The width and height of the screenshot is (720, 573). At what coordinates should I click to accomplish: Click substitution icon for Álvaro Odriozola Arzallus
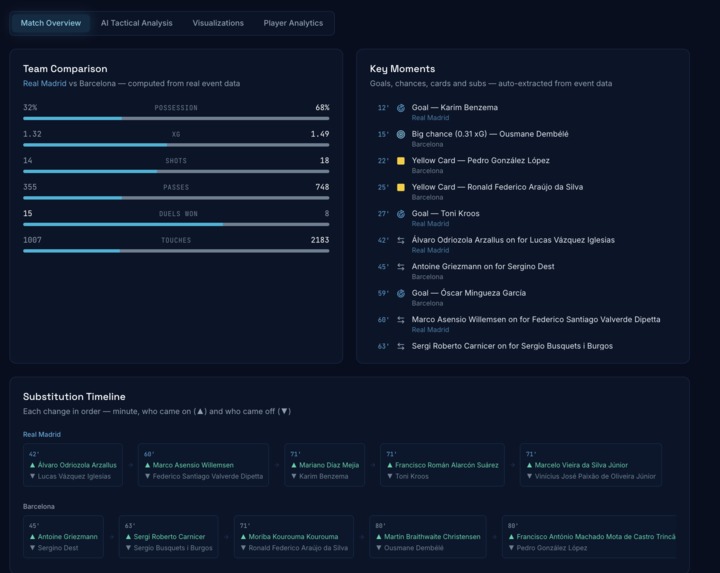(x=401, y=240)
